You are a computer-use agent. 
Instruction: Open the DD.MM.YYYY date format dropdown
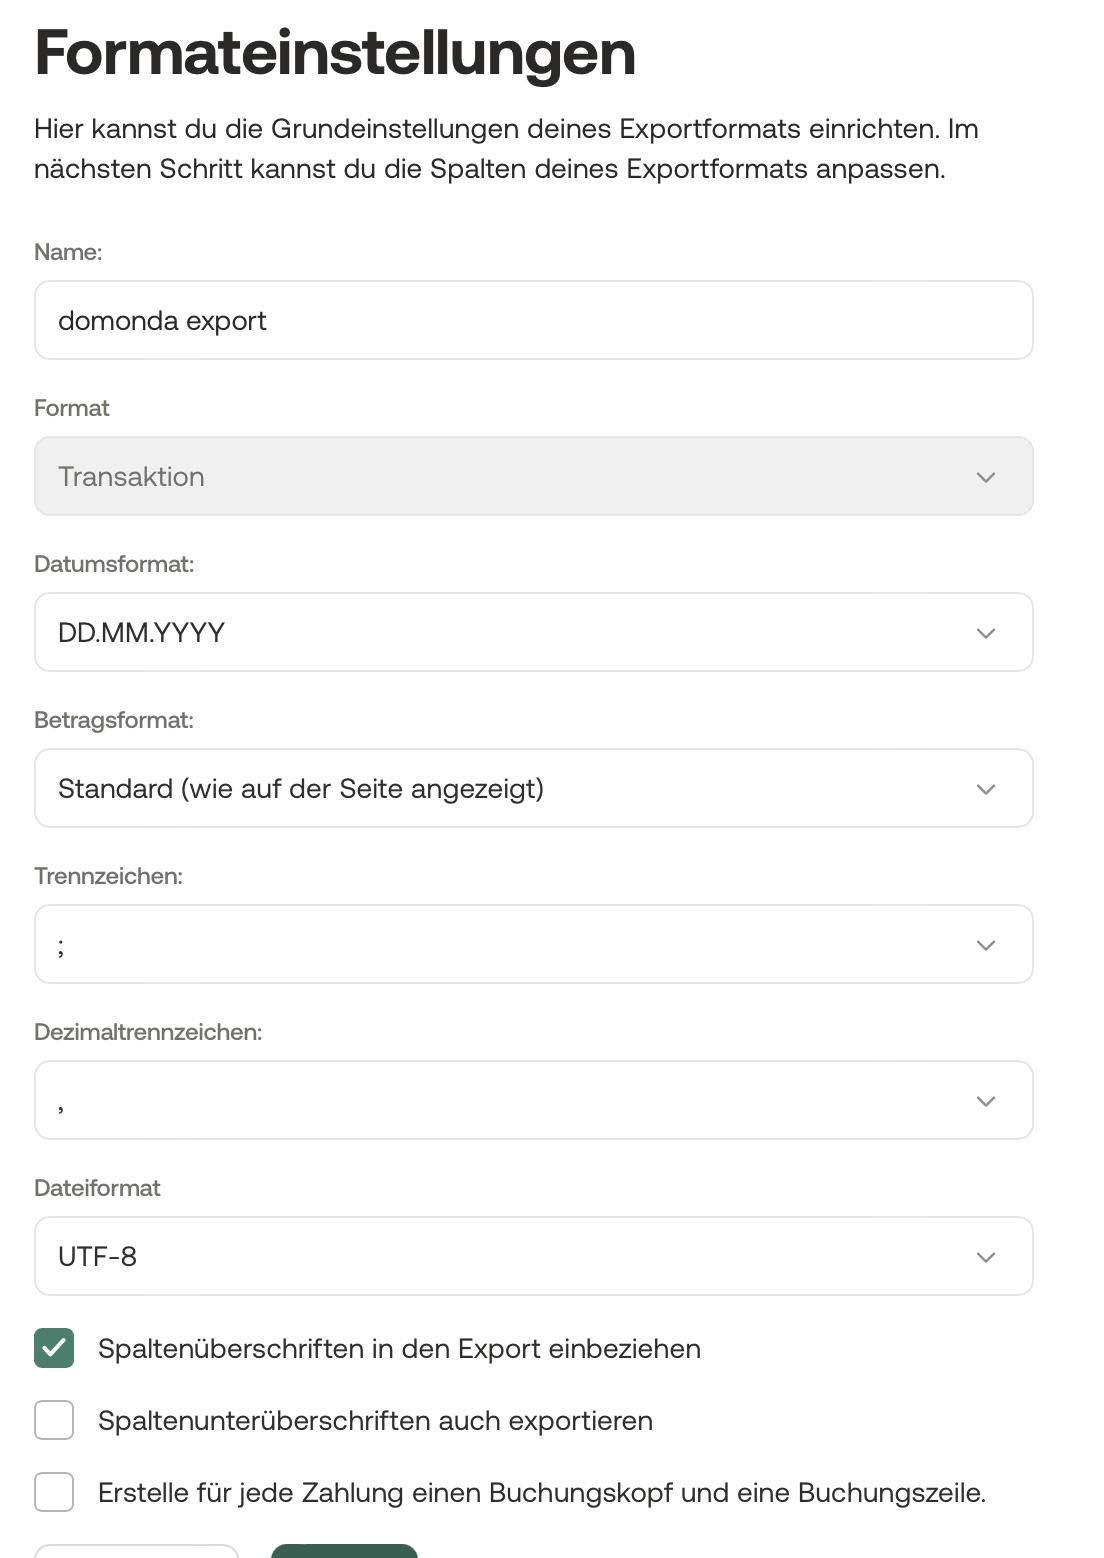533,632
